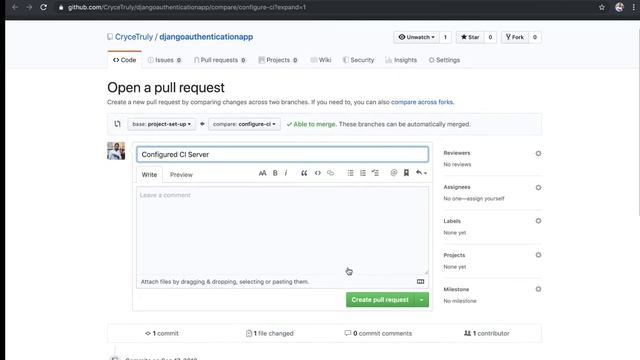Jump to the 1 commit section
This screenshot has height=360, width=640.
[x=162, y=333]
